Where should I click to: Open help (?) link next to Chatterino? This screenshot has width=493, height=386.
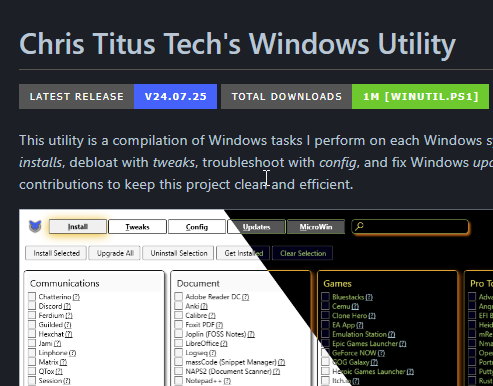(76, 297)
